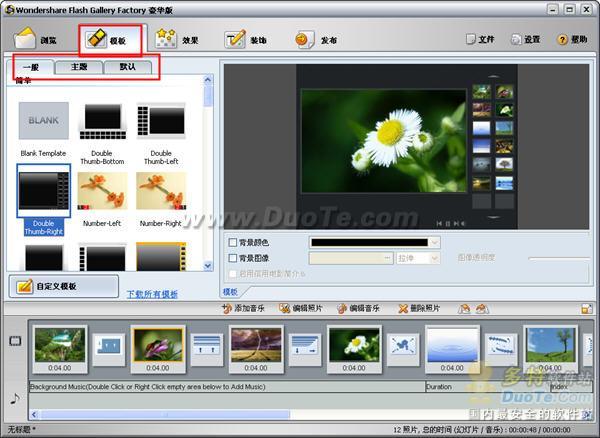The image size is (600, 438).
Task: Open the 设置 (Settings) menu
Action: tap(526, 39)
